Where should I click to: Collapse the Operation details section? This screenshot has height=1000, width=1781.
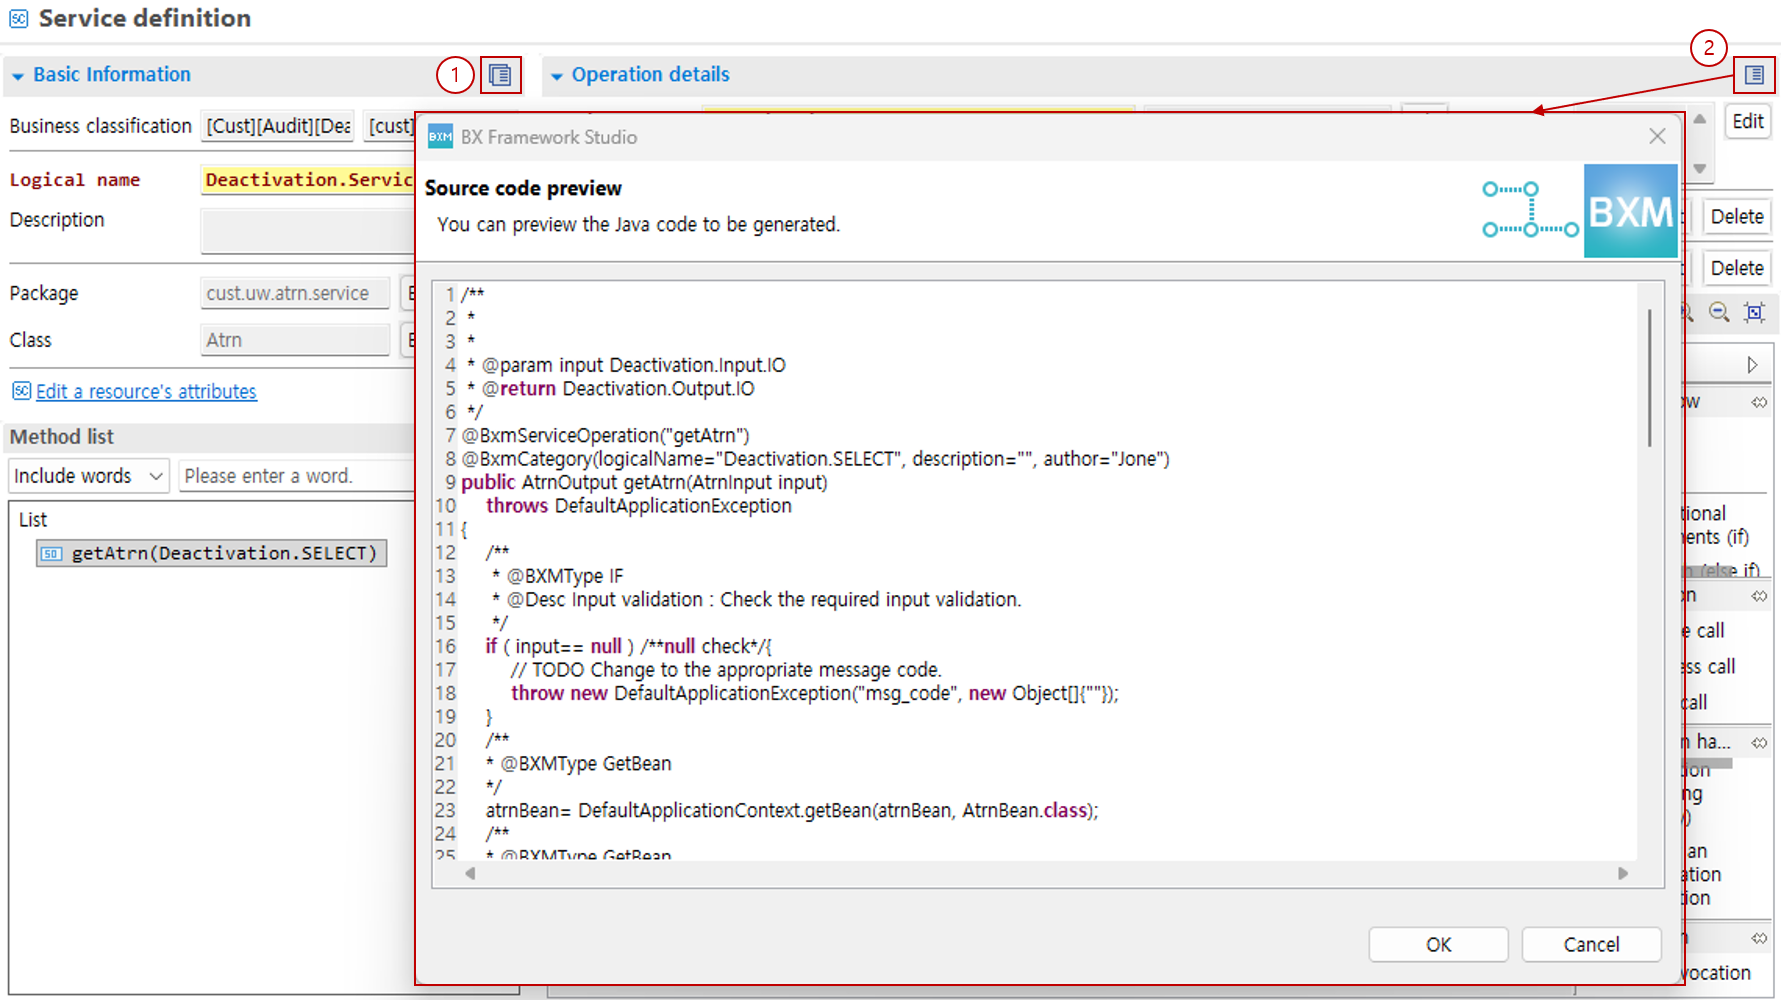coord(557,76)
